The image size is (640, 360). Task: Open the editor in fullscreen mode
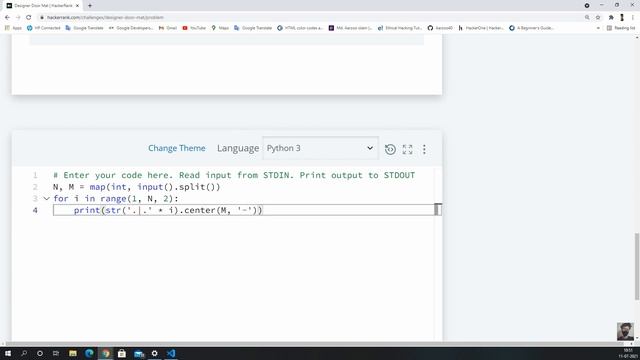point(407,149)
